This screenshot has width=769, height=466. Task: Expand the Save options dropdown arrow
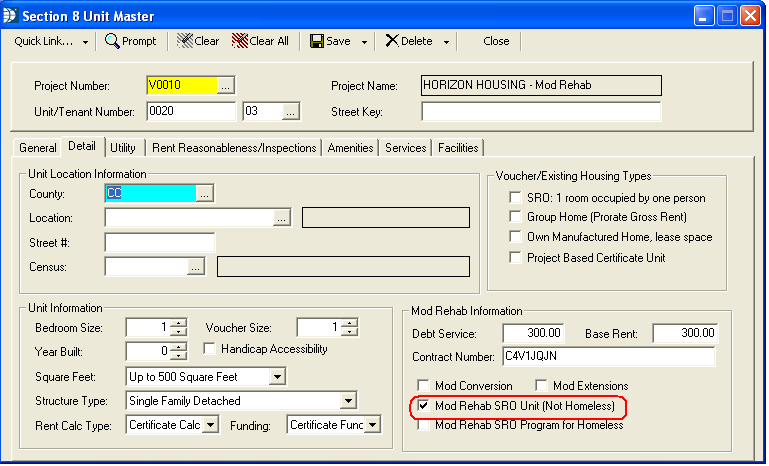[x=364, y=42]
